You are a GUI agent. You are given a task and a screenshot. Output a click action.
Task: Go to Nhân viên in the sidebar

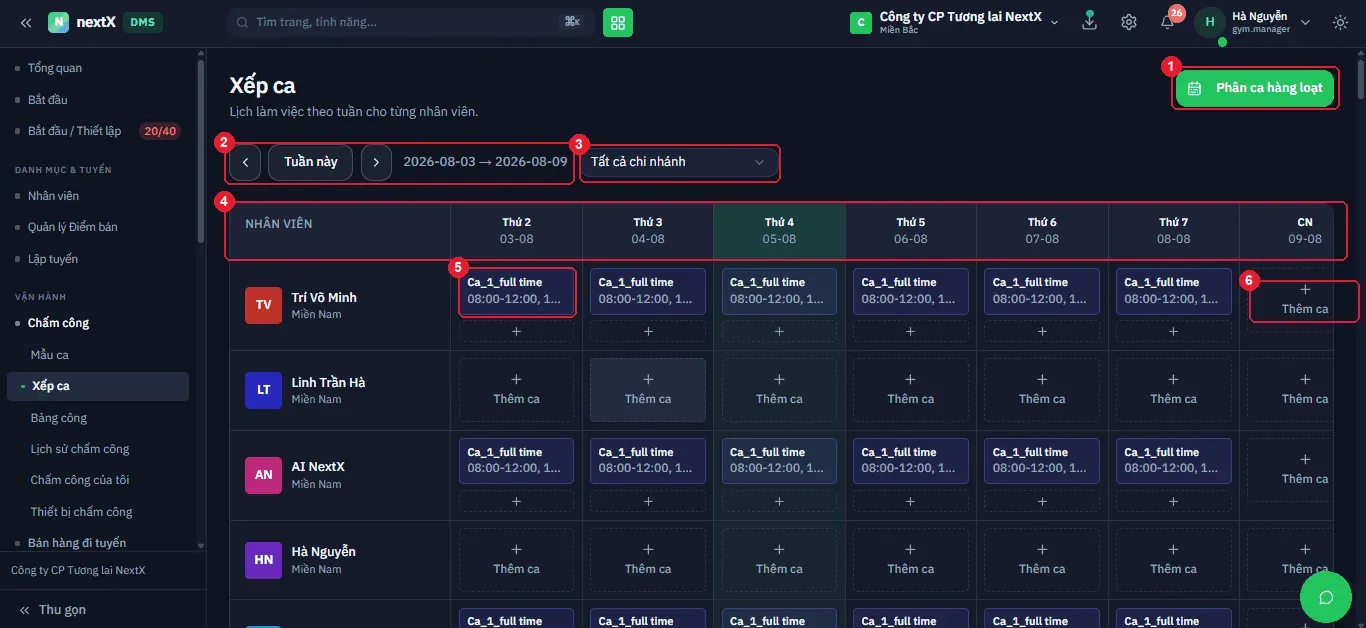[53, 196]
